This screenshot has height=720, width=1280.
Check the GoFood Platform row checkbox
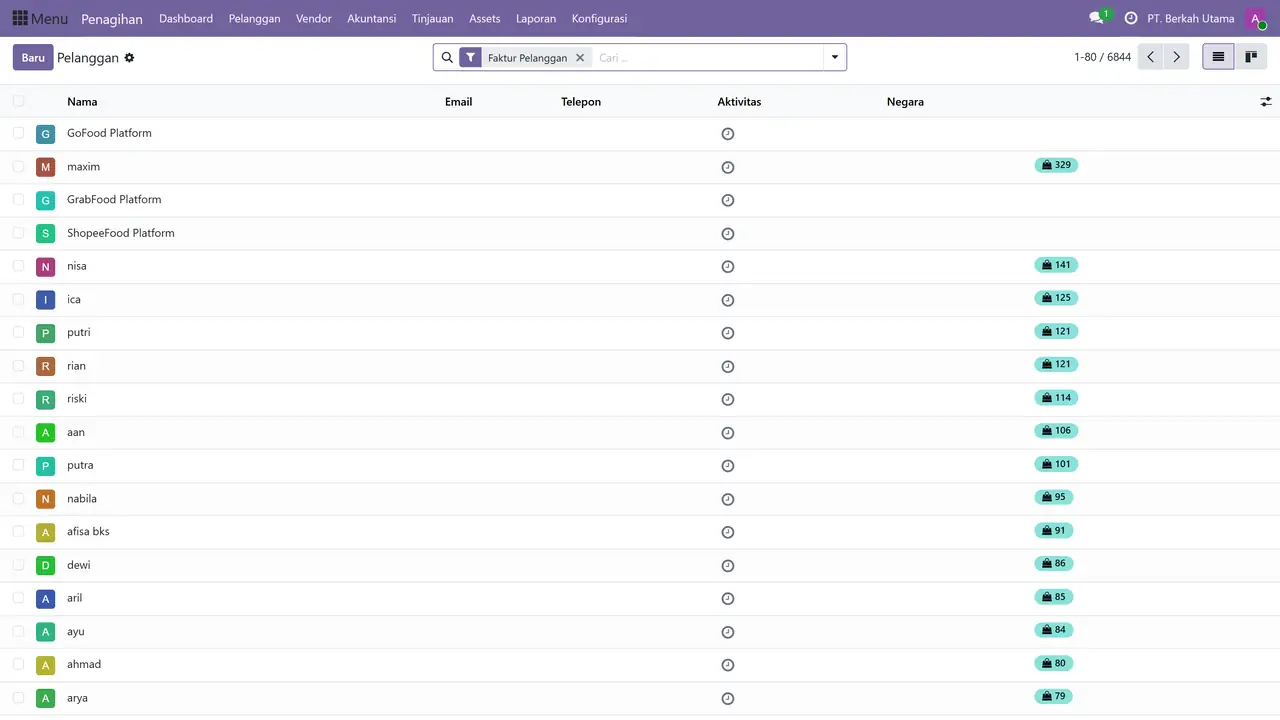coord(18,133)
